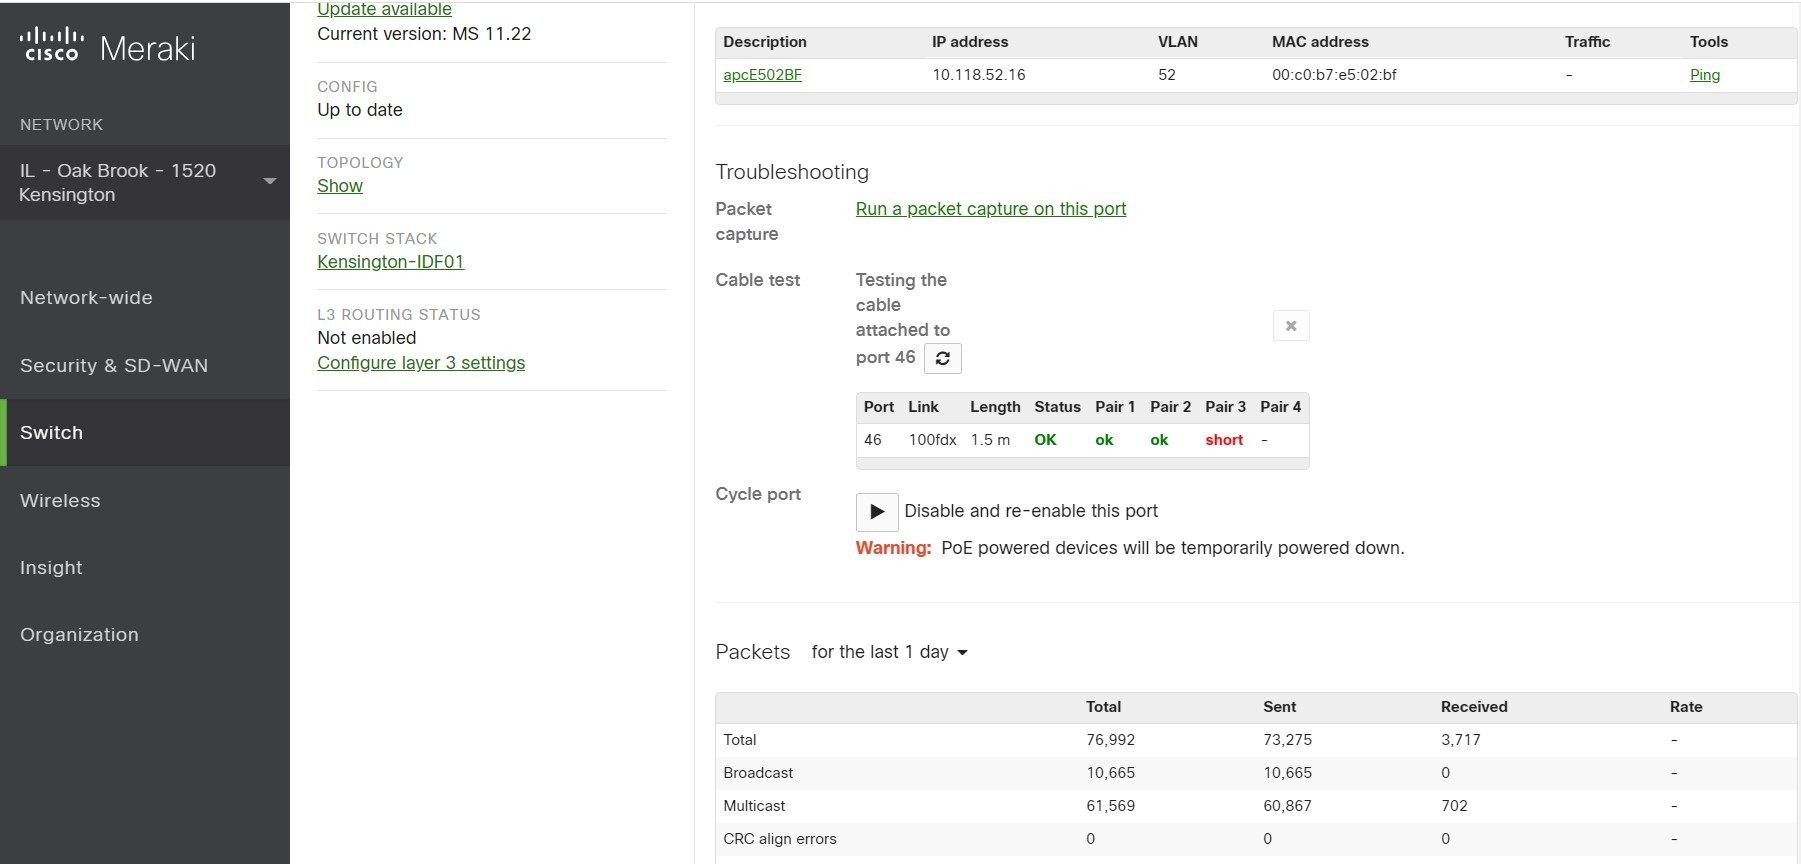Screen dimensions: 1801x864
Task: Click the Current version MS 11.22 text
Action: coord(424,34)
